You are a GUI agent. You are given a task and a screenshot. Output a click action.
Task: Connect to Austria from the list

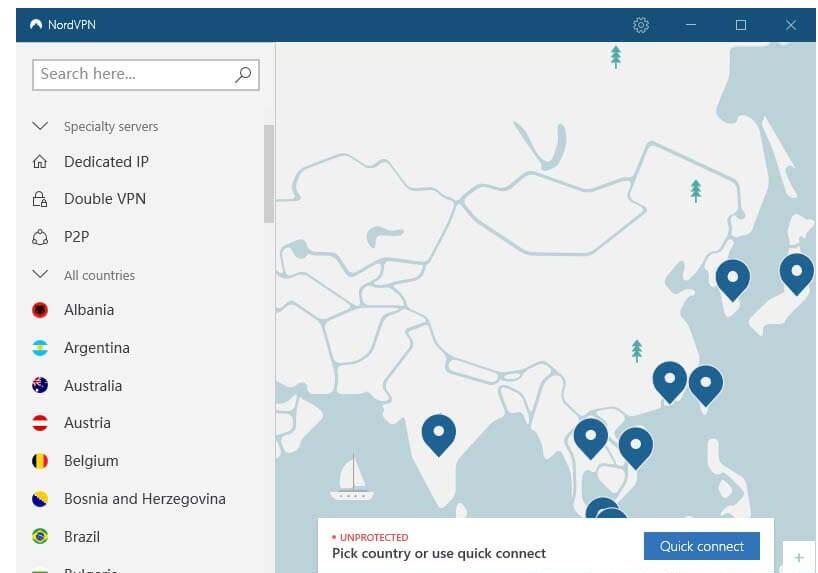(87, 423)
